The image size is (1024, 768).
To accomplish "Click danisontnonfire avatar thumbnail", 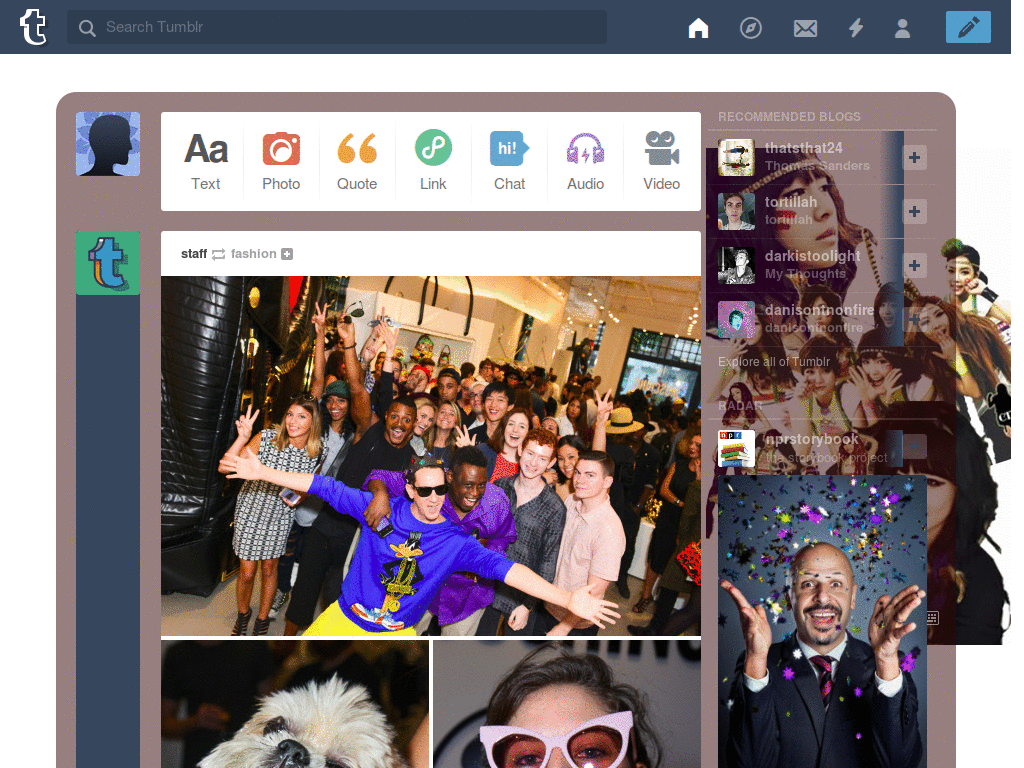I will (x=736, y=320).
